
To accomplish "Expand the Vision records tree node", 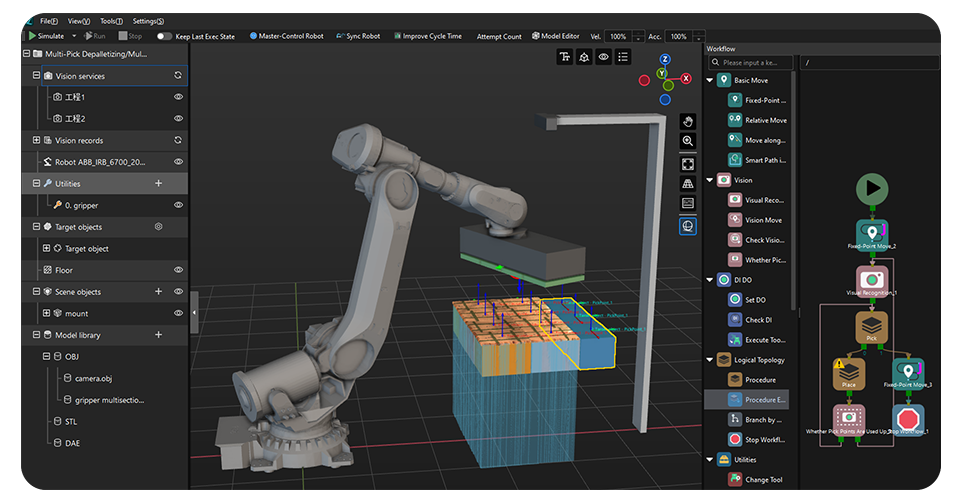I will coord(37,141).
